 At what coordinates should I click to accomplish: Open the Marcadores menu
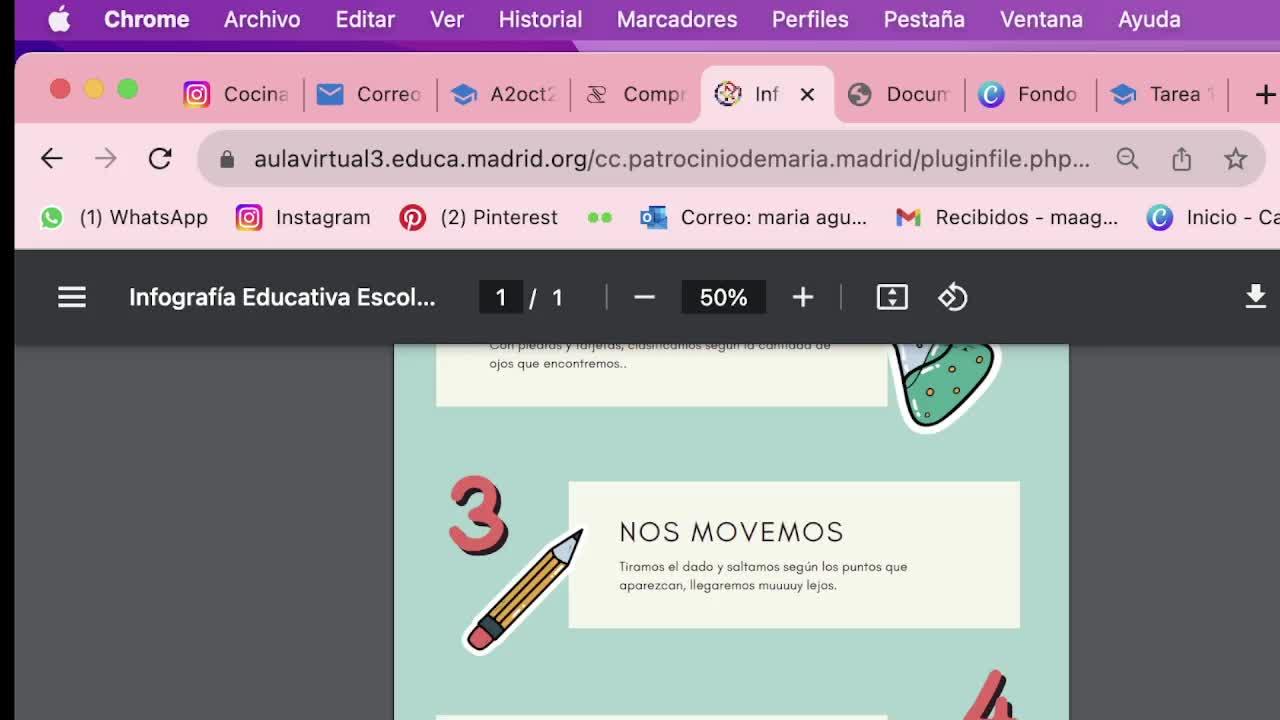coord(677,19)
